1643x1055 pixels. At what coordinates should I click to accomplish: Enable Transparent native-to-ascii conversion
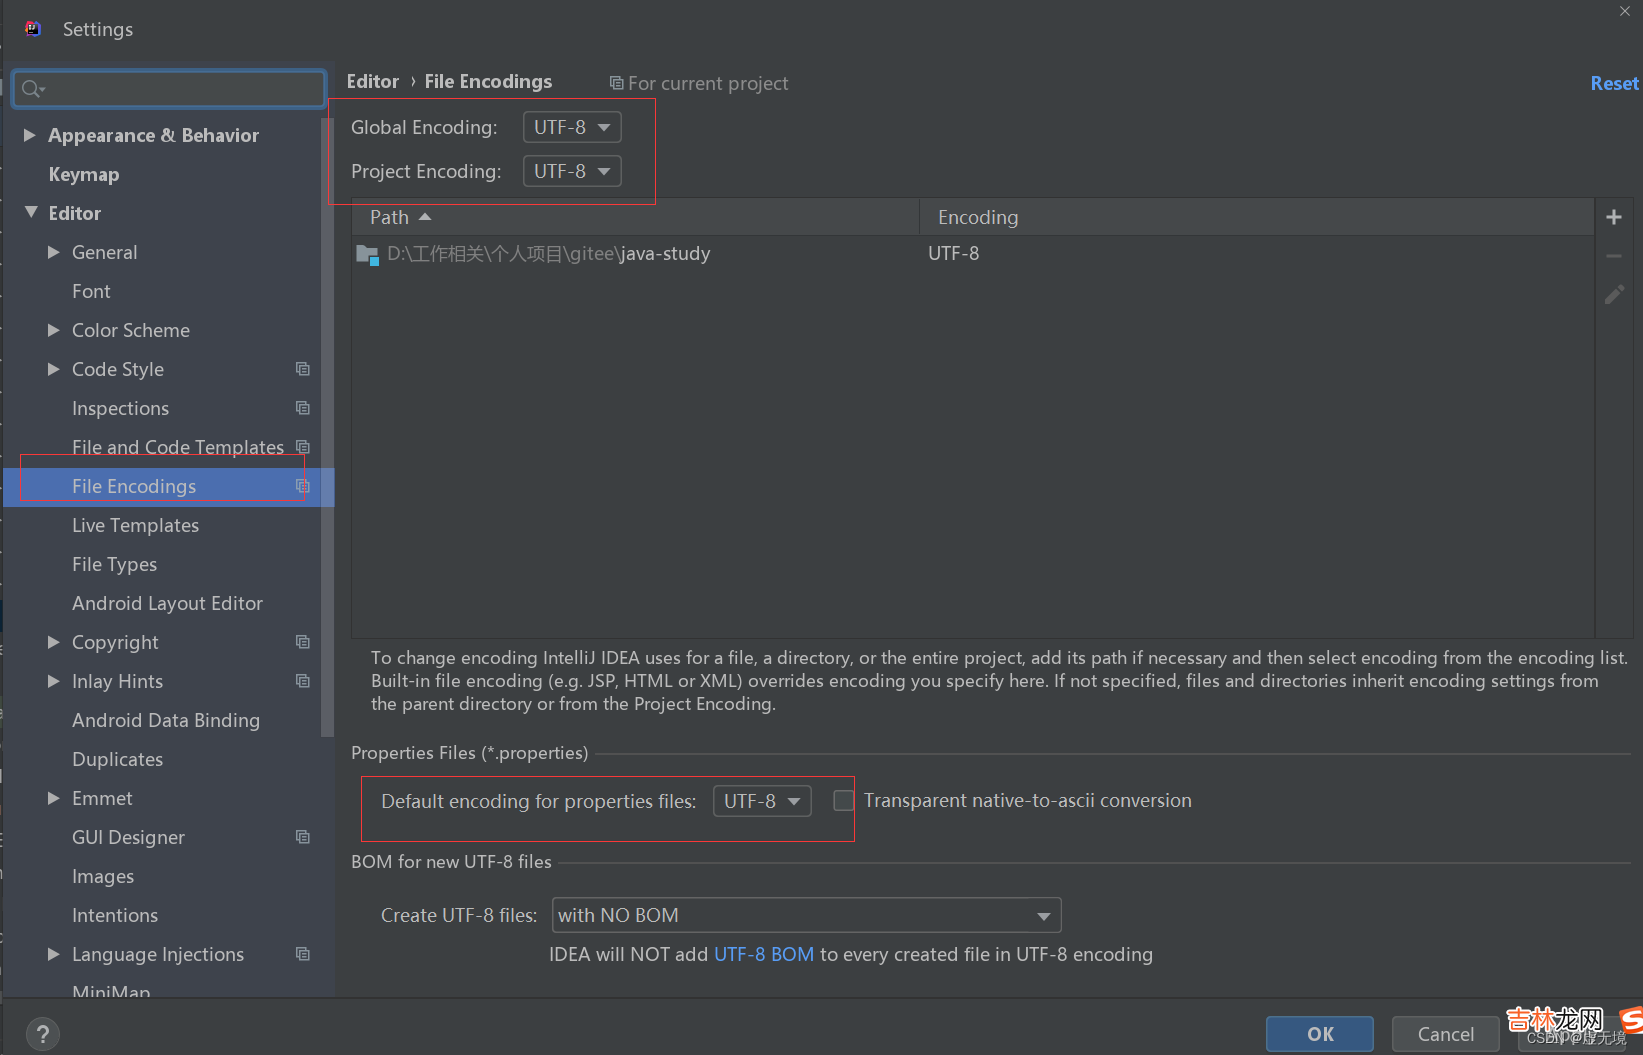pyautogui.click(x=844, y=801)
